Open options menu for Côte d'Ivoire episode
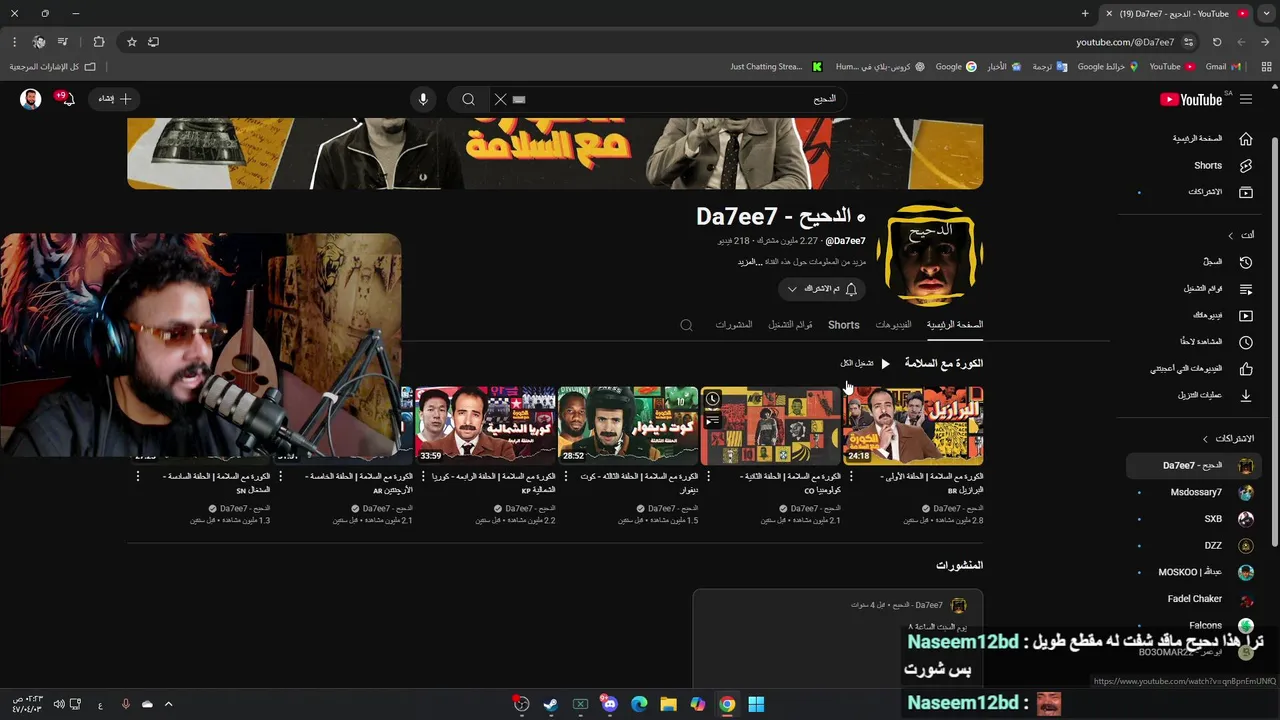Screen dimensions: 1280x720 click(x=566, y=477)
